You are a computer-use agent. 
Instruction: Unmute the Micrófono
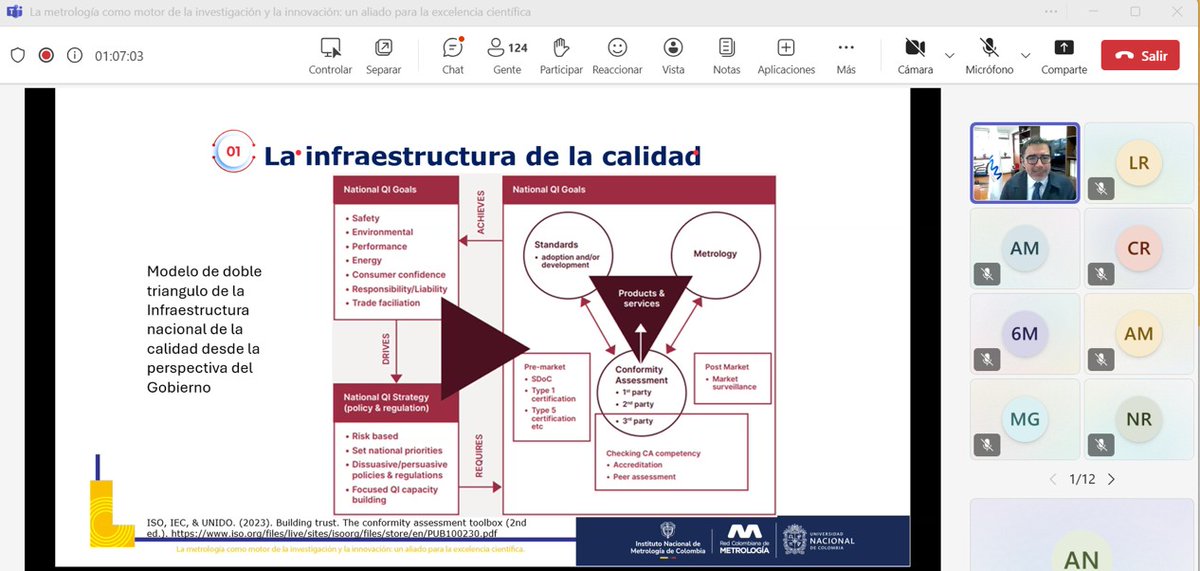click(x=989, y=56)
